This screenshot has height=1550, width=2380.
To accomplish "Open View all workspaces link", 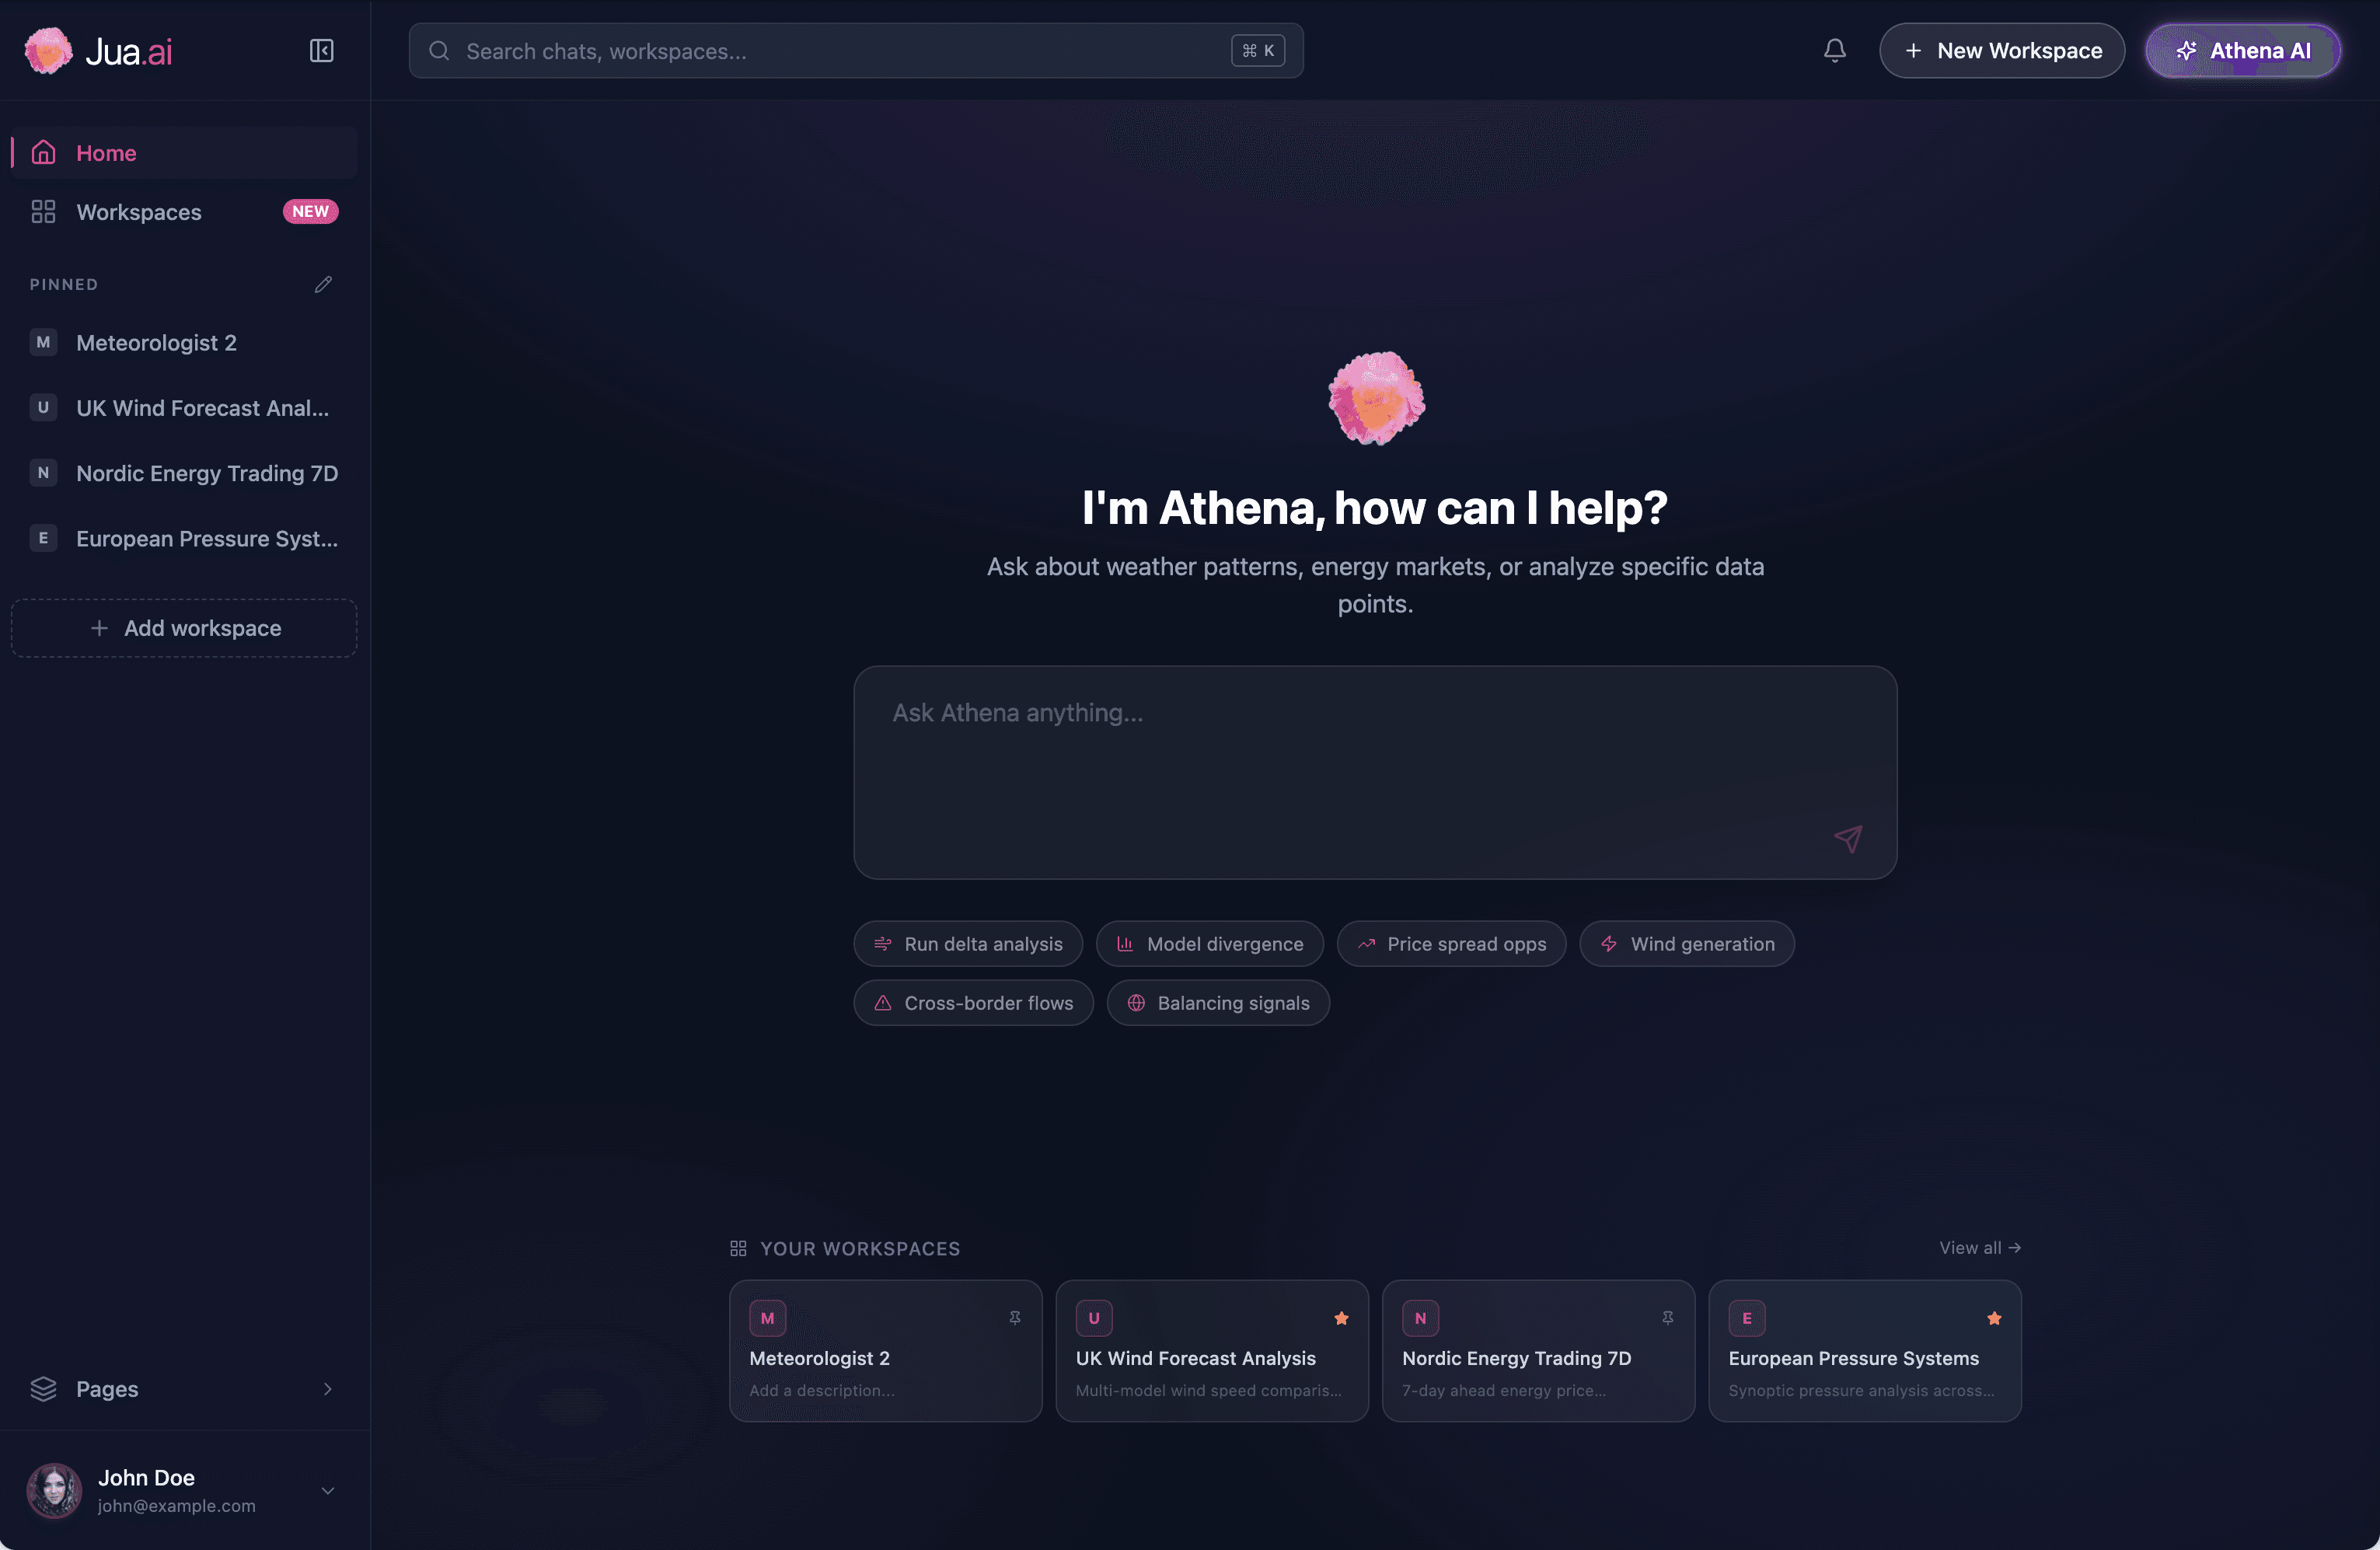I will pyautogui.click(x=1980, y=1248).
